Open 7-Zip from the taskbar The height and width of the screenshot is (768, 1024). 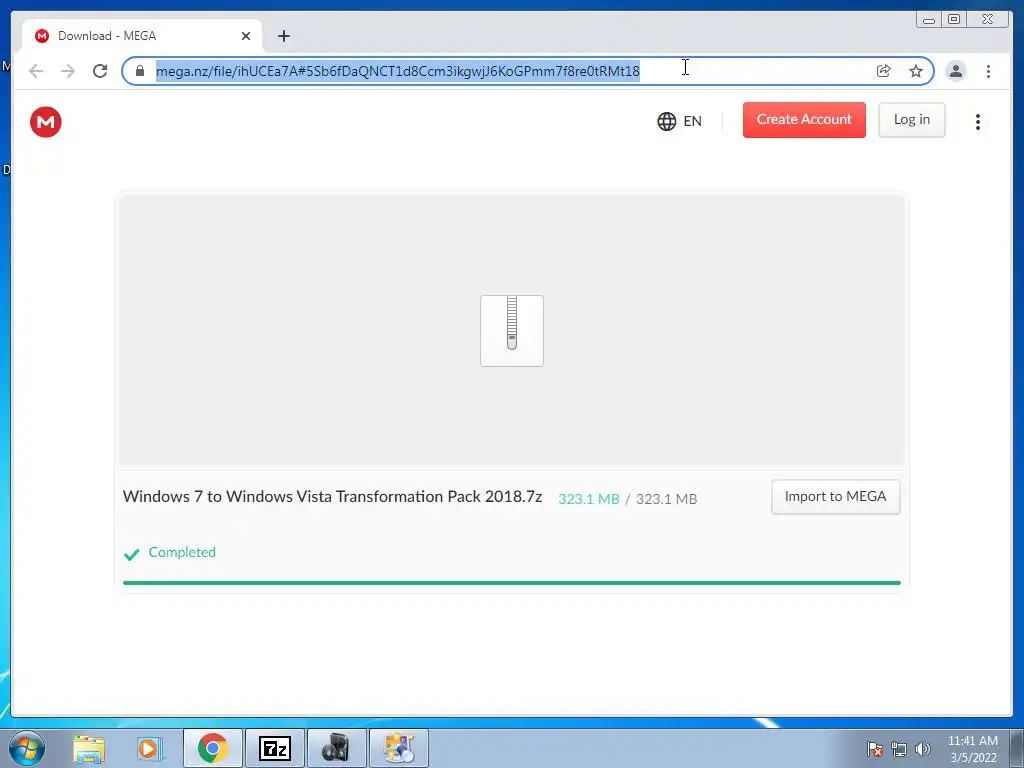[275, 748]
